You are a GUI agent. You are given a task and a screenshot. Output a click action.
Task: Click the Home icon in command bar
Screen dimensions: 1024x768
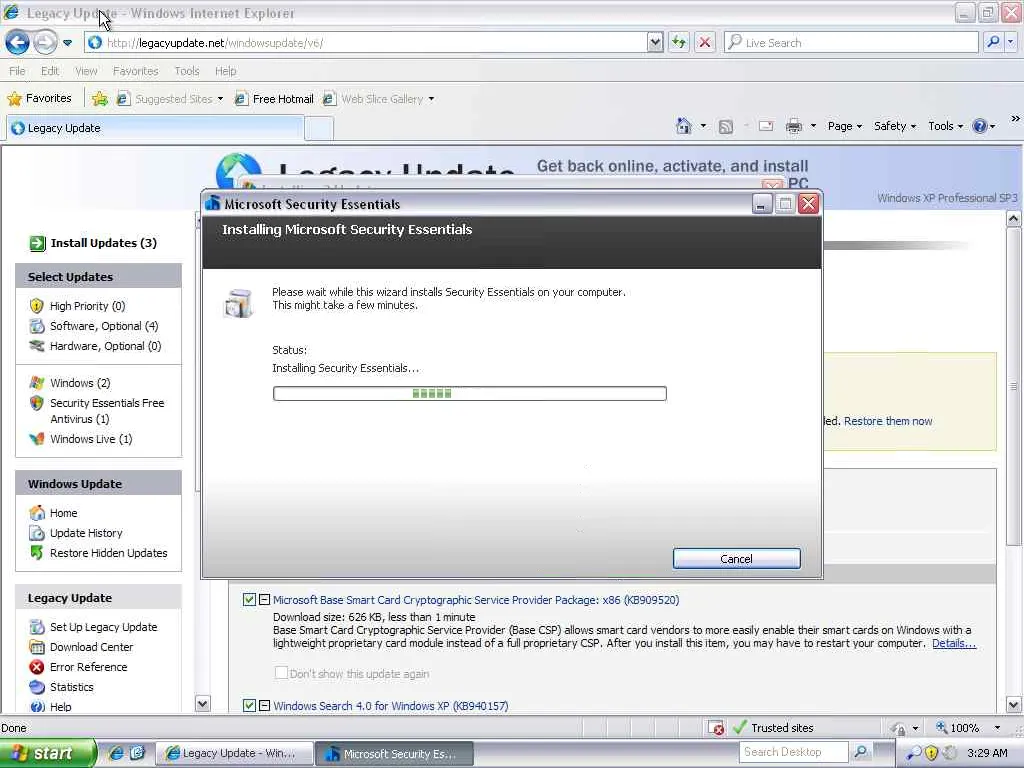click(x=683, y=126)
